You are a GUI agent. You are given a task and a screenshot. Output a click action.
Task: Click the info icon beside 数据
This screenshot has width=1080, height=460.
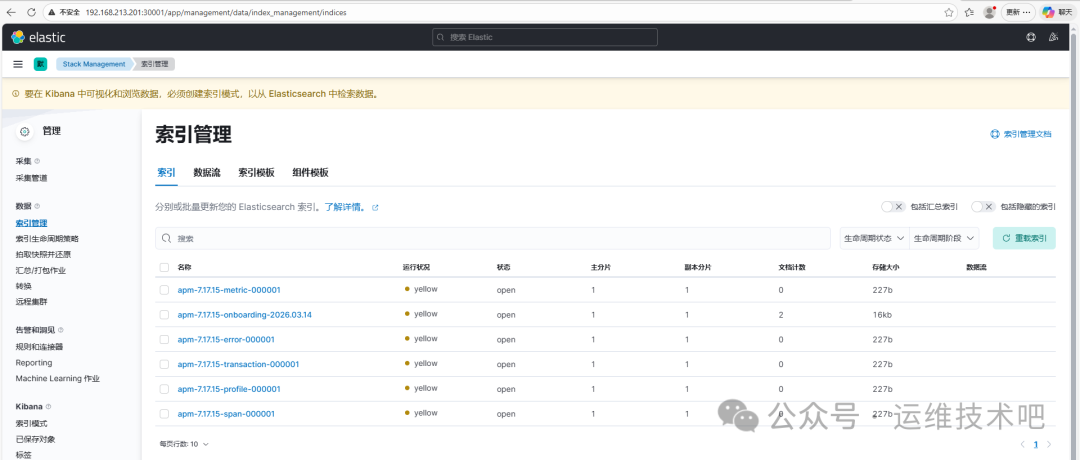click(37, 206)
